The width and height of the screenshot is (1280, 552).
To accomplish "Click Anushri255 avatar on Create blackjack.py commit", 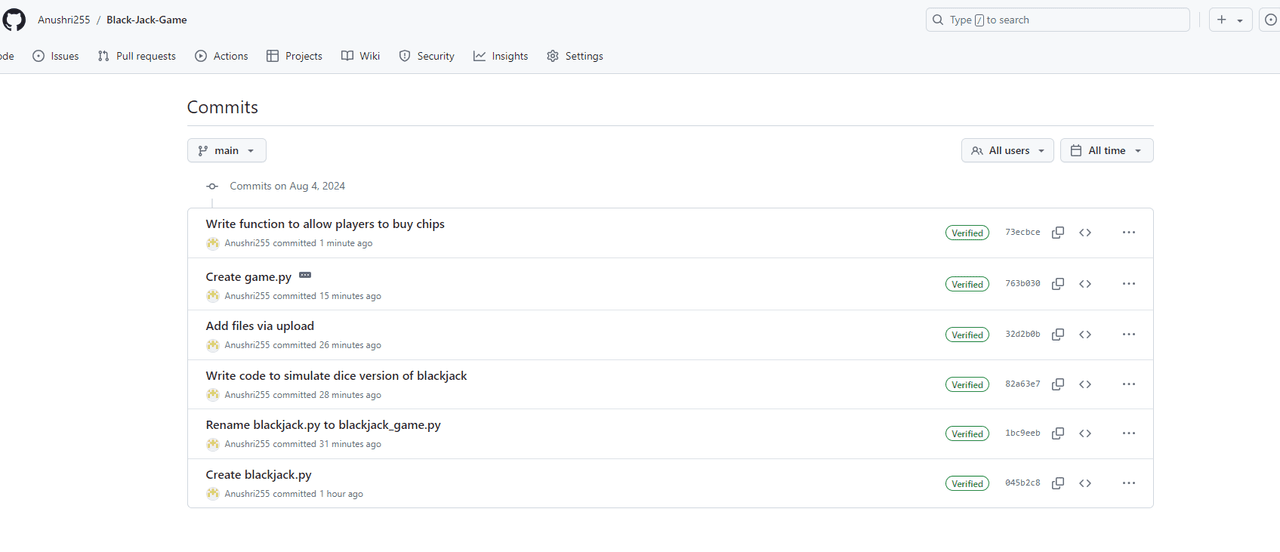I will [212, 494].
